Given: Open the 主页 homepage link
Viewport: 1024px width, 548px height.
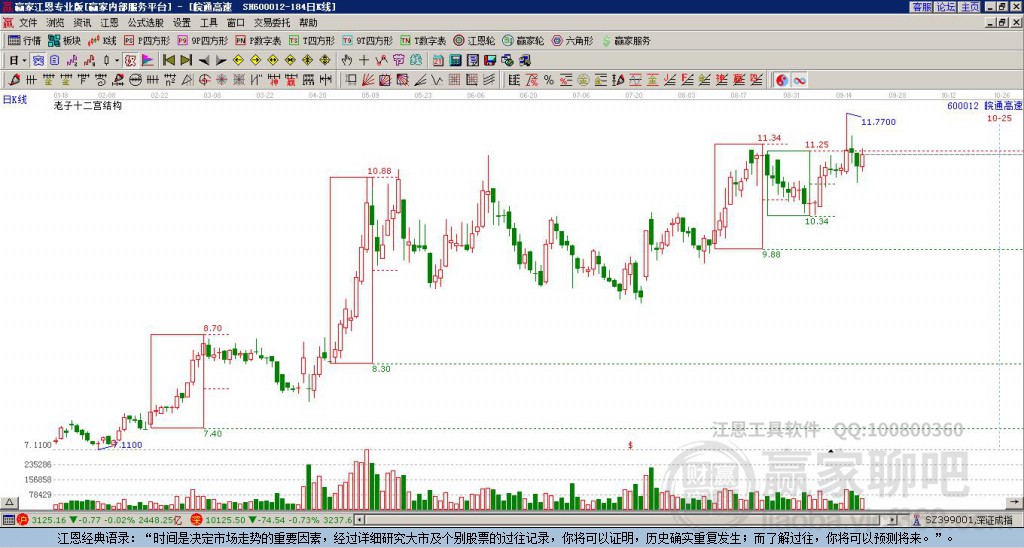Looking at the screenshot, I should pyautogui.click(x=969, y=7).
